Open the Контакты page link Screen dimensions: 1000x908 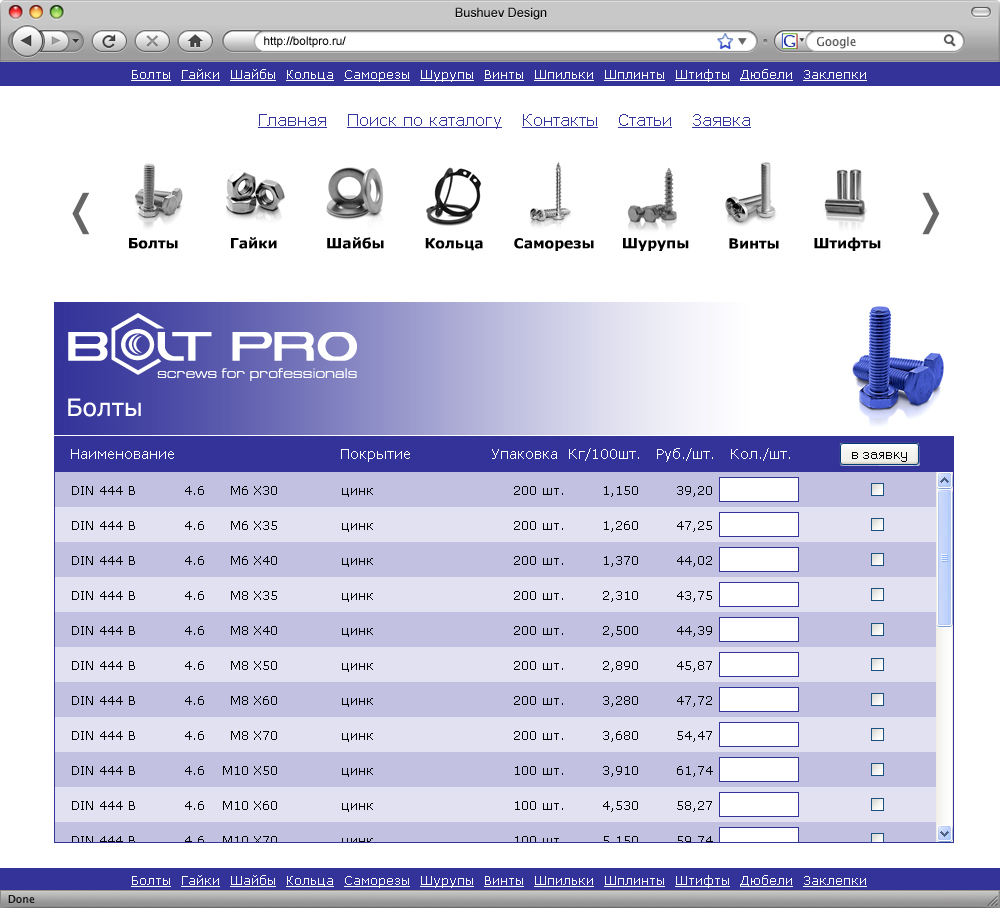pyautogui.click(x=558, y=120)
